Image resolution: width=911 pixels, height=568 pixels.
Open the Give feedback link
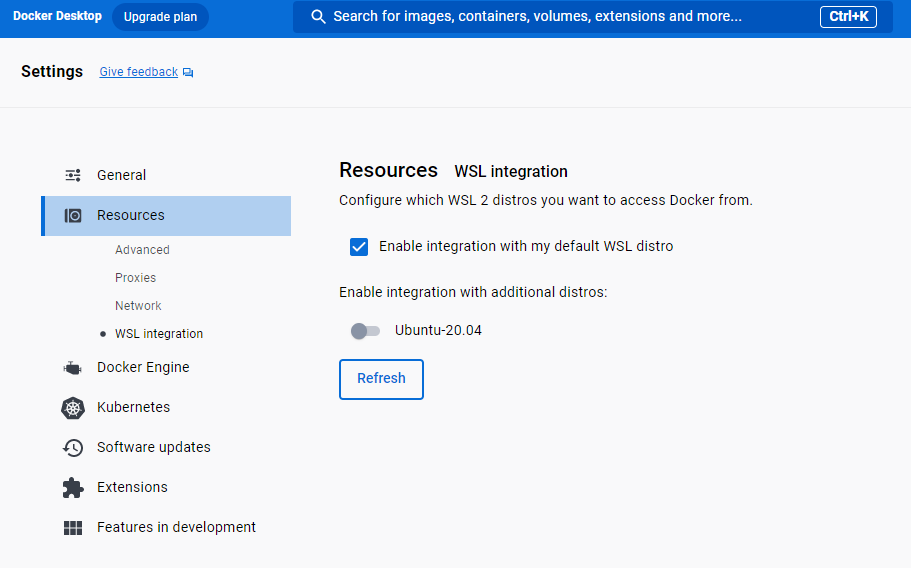(138, 72)
